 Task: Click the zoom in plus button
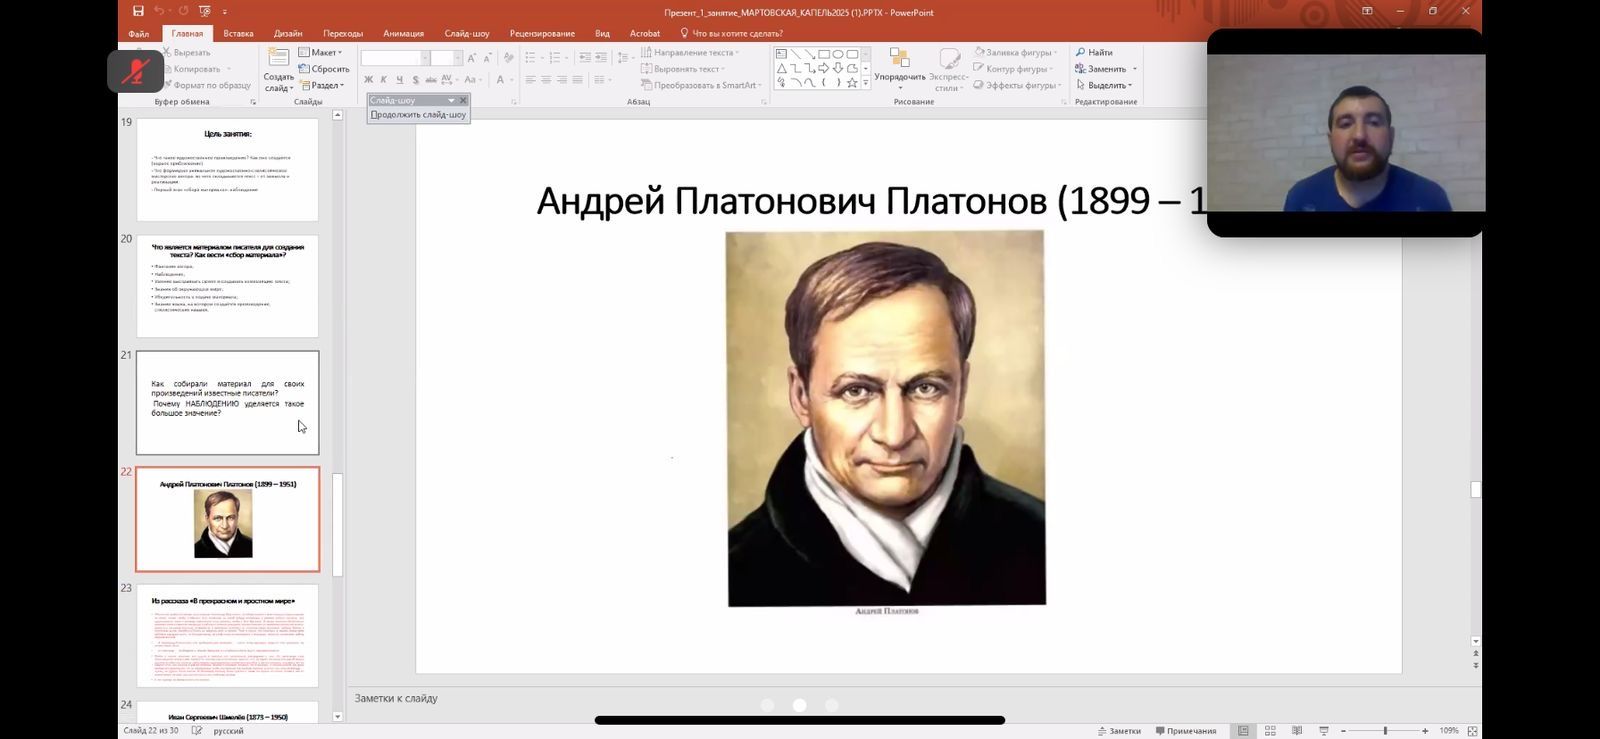click(1427, 731)
